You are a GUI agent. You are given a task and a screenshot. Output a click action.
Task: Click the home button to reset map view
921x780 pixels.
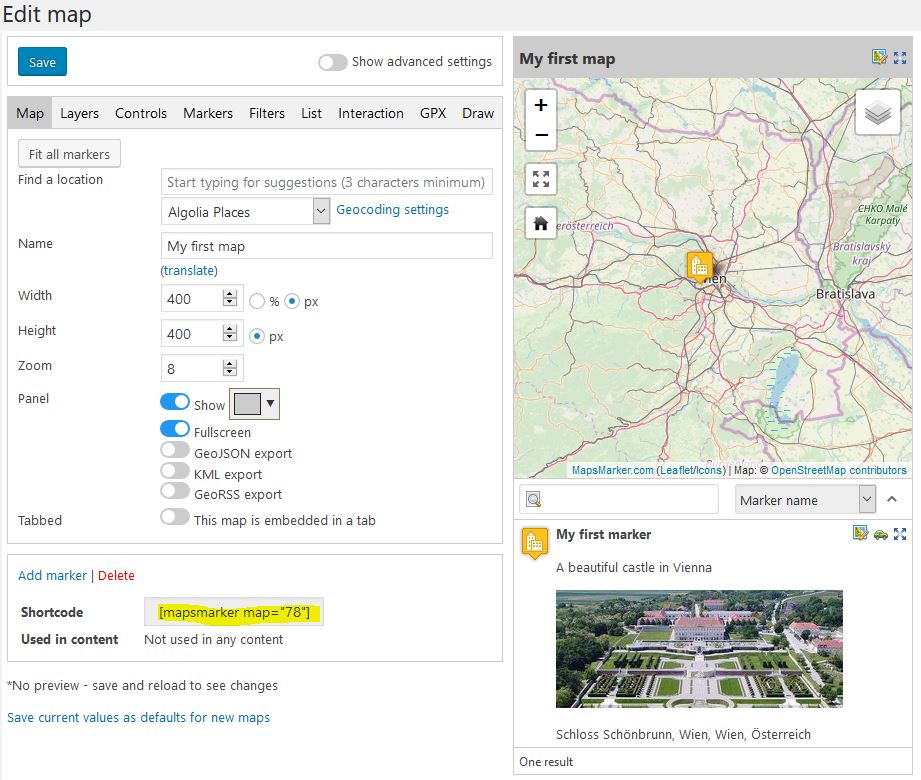click(x=541, y=223)
